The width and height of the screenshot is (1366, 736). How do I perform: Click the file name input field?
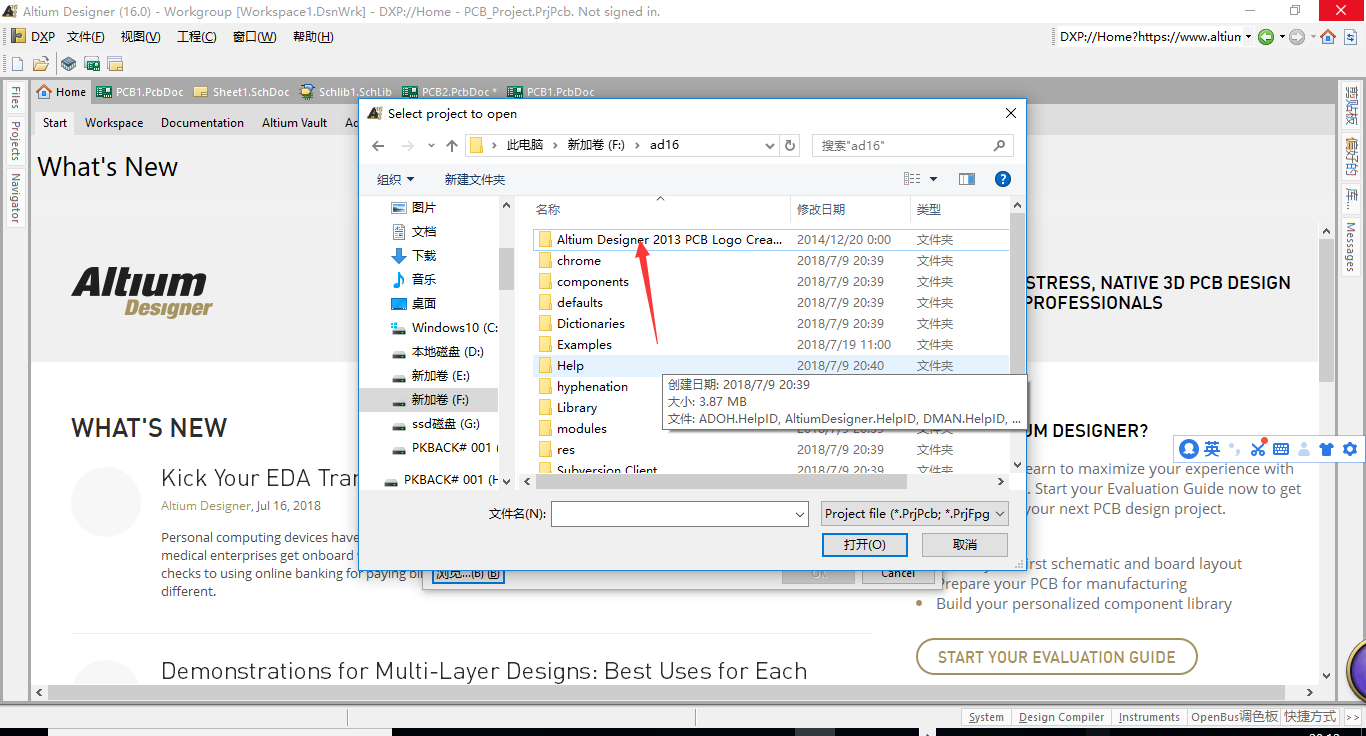click(680, 514)
